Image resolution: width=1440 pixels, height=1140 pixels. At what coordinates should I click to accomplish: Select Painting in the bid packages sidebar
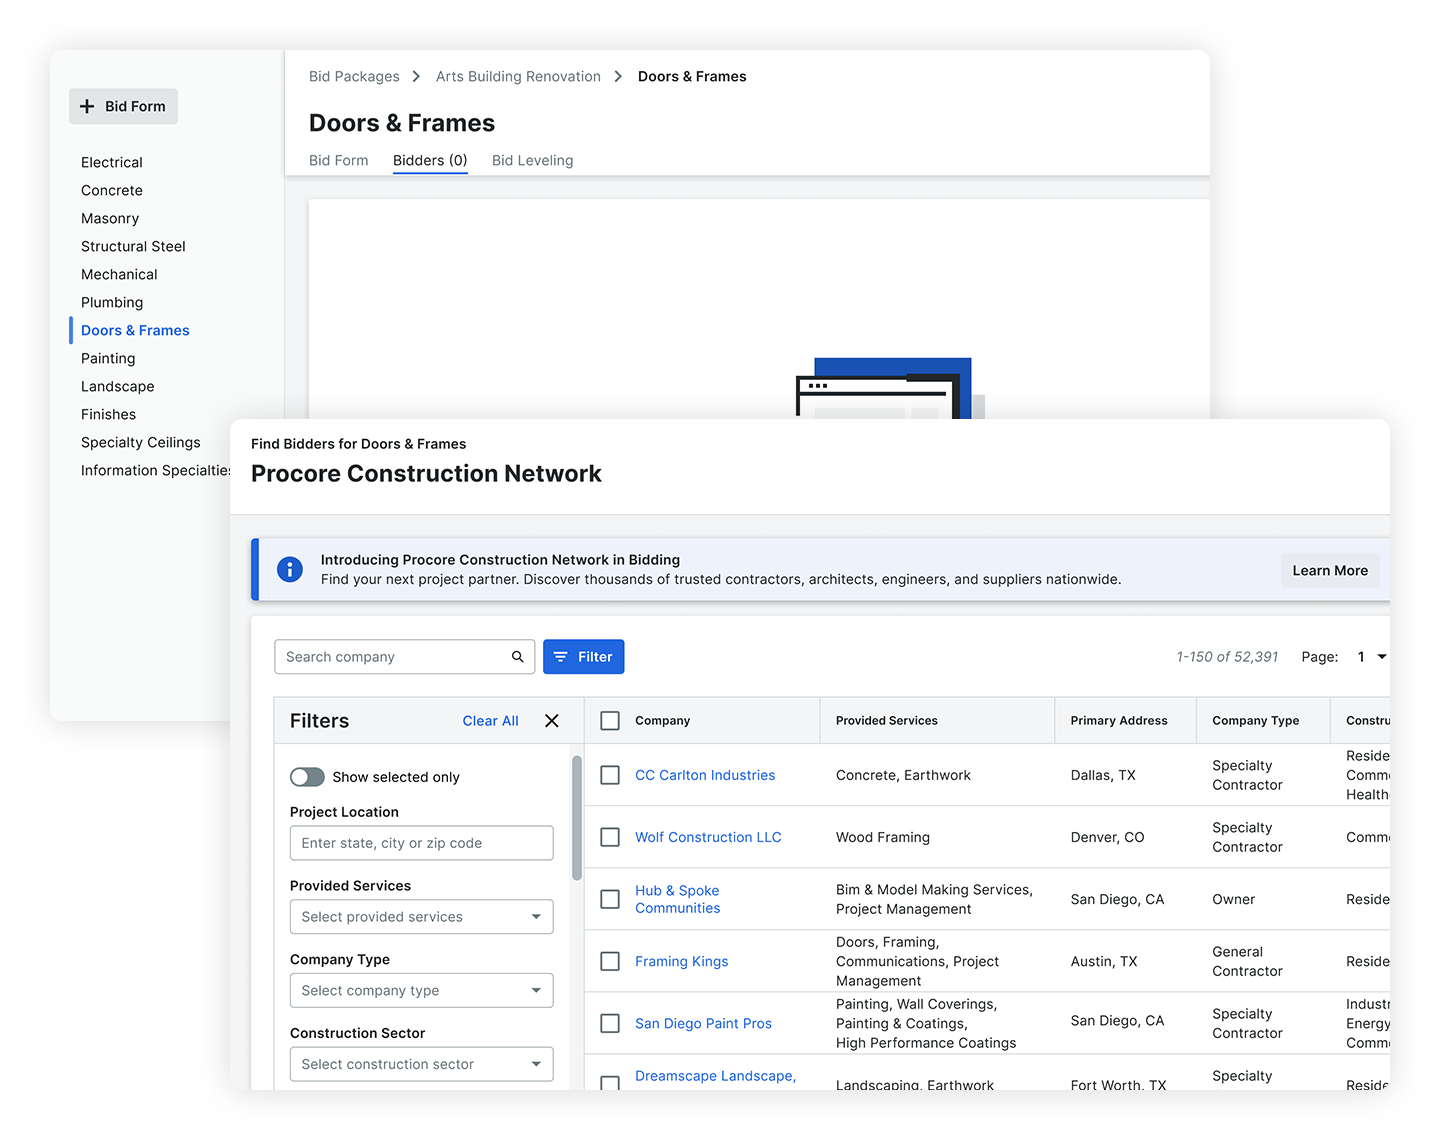[x=108, y=358]
